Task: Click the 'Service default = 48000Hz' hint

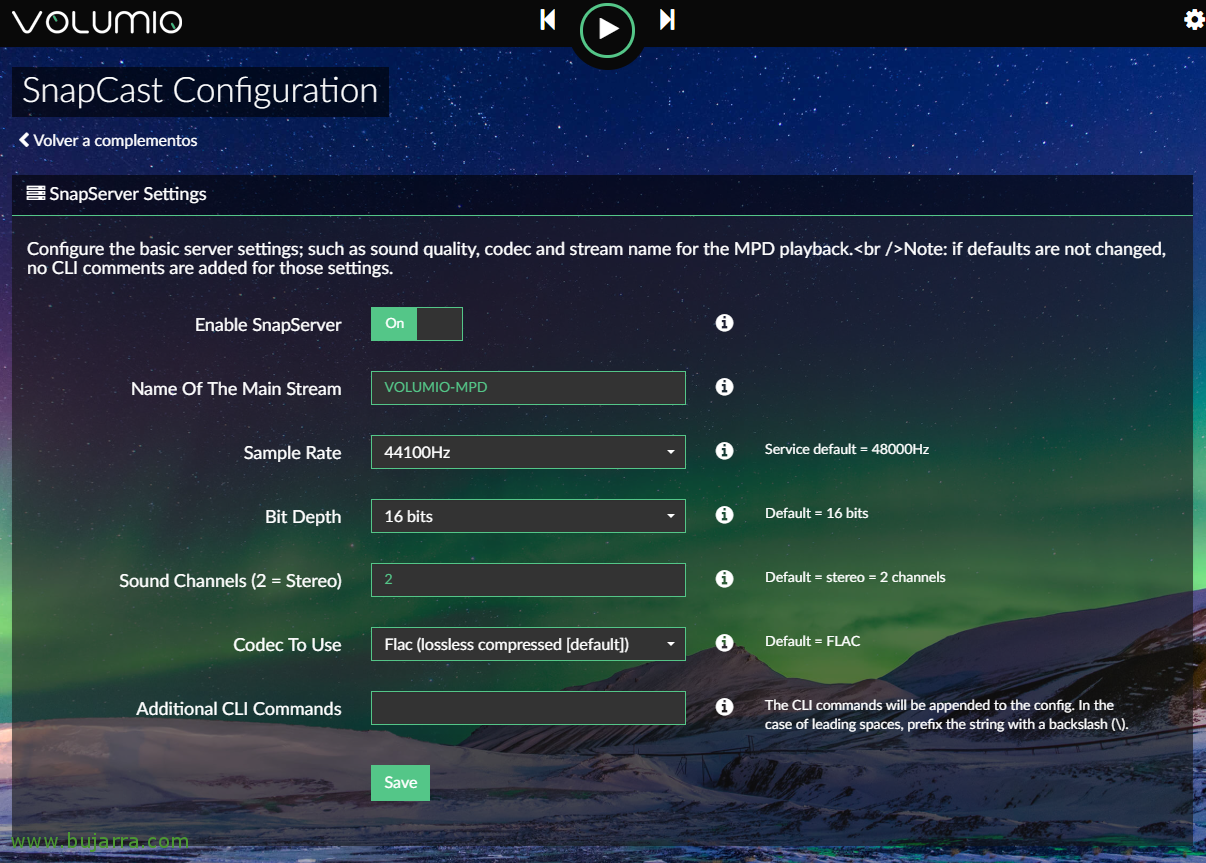Action: (847, 450)
